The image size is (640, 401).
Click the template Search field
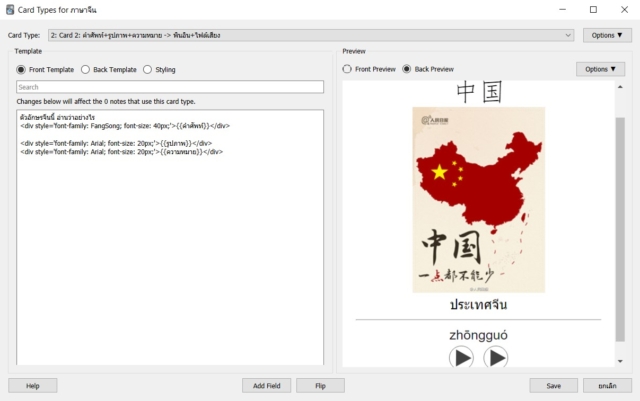(170, 87)
